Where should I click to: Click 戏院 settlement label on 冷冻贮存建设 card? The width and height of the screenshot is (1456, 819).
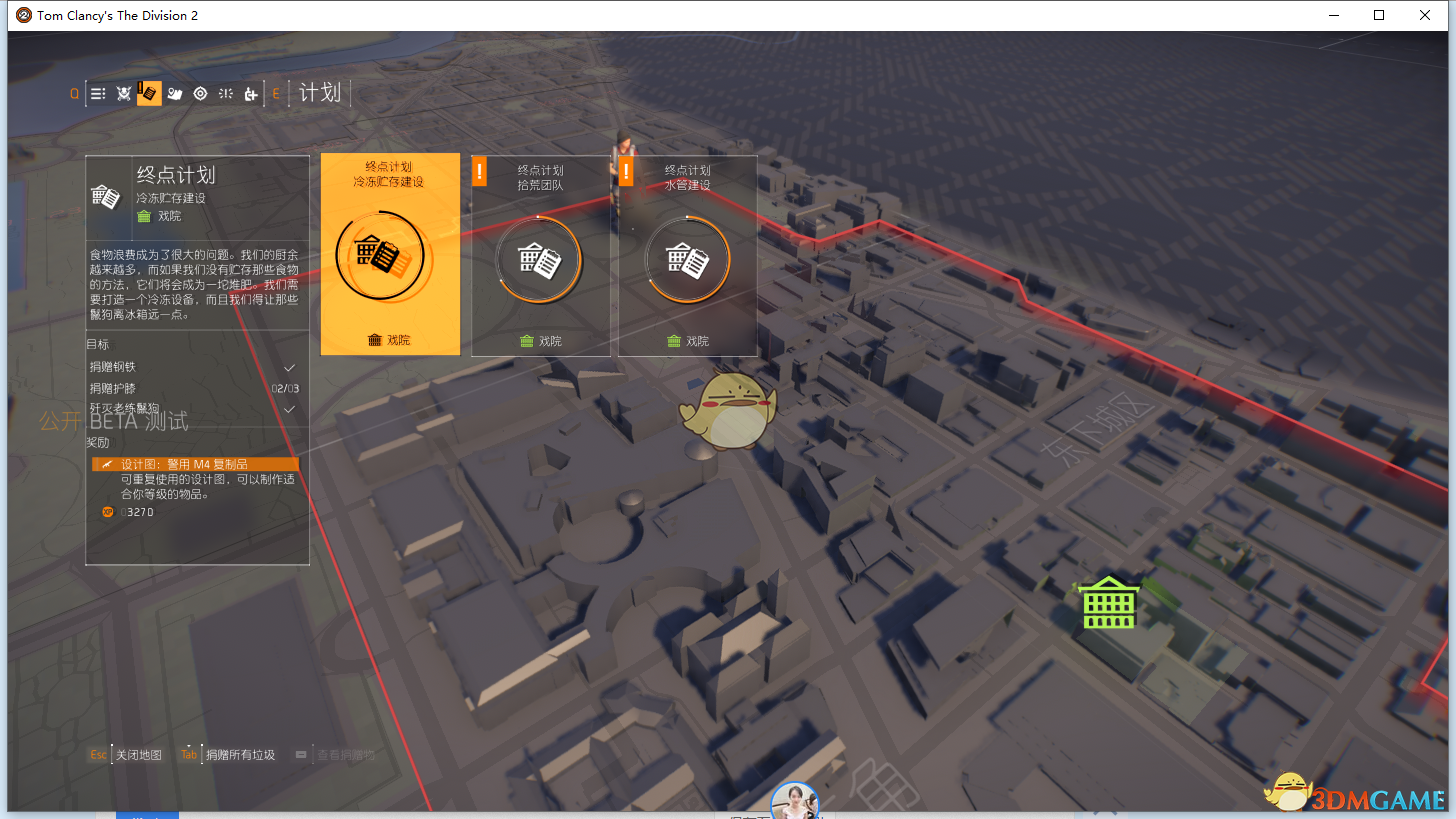[389, 340]
